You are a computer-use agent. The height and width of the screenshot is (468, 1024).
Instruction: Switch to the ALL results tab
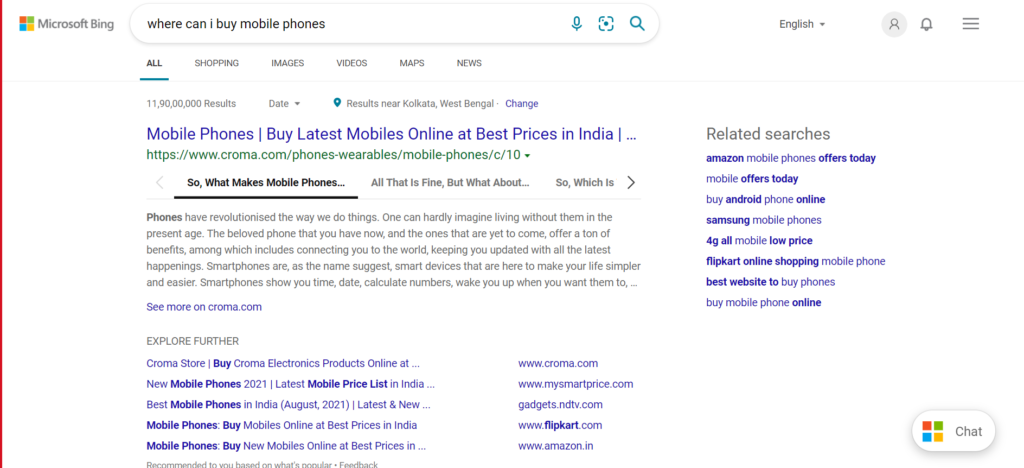click(x=154, y=63)
